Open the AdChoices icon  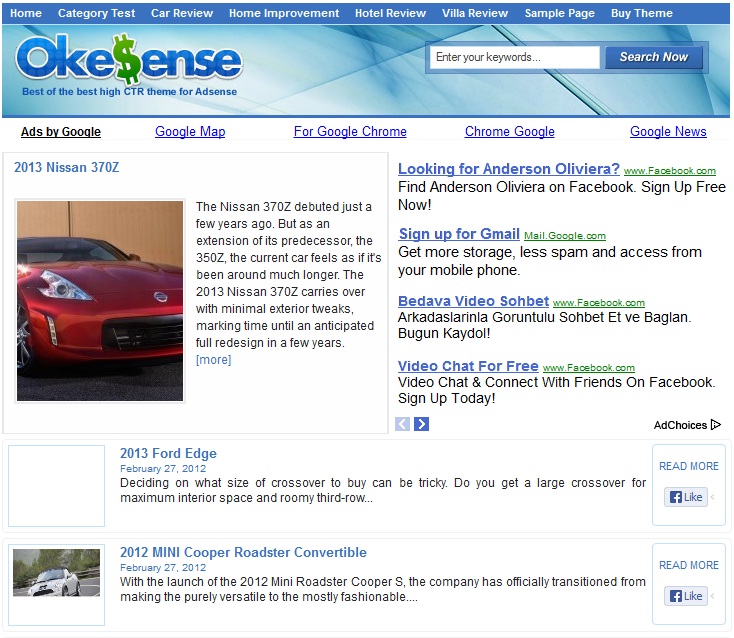[716, 425]
